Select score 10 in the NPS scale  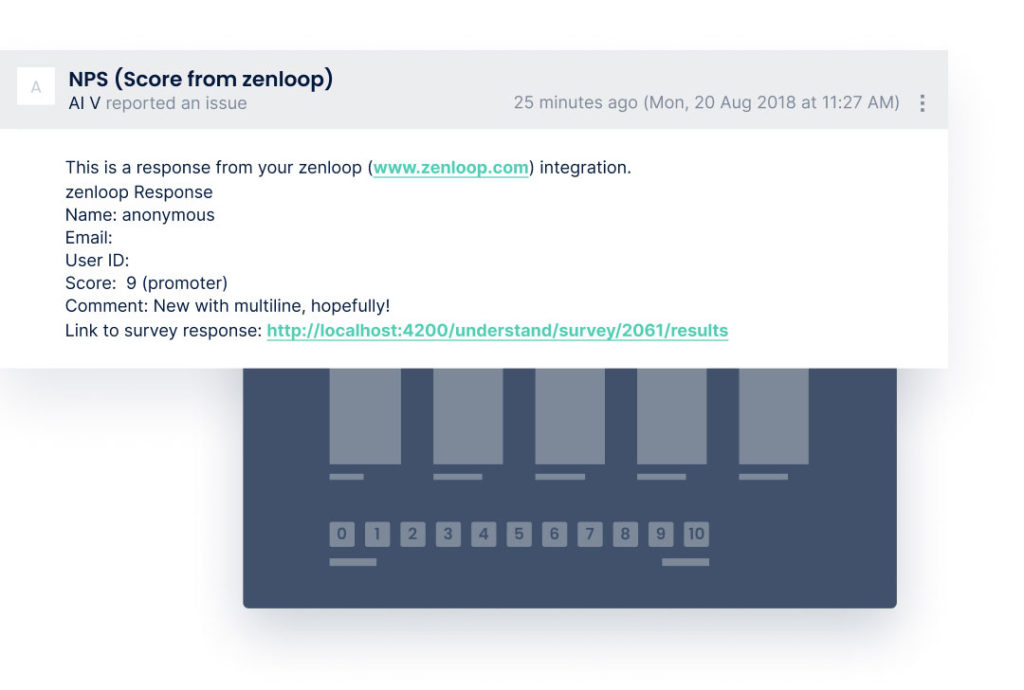click(x=698, y=534)
